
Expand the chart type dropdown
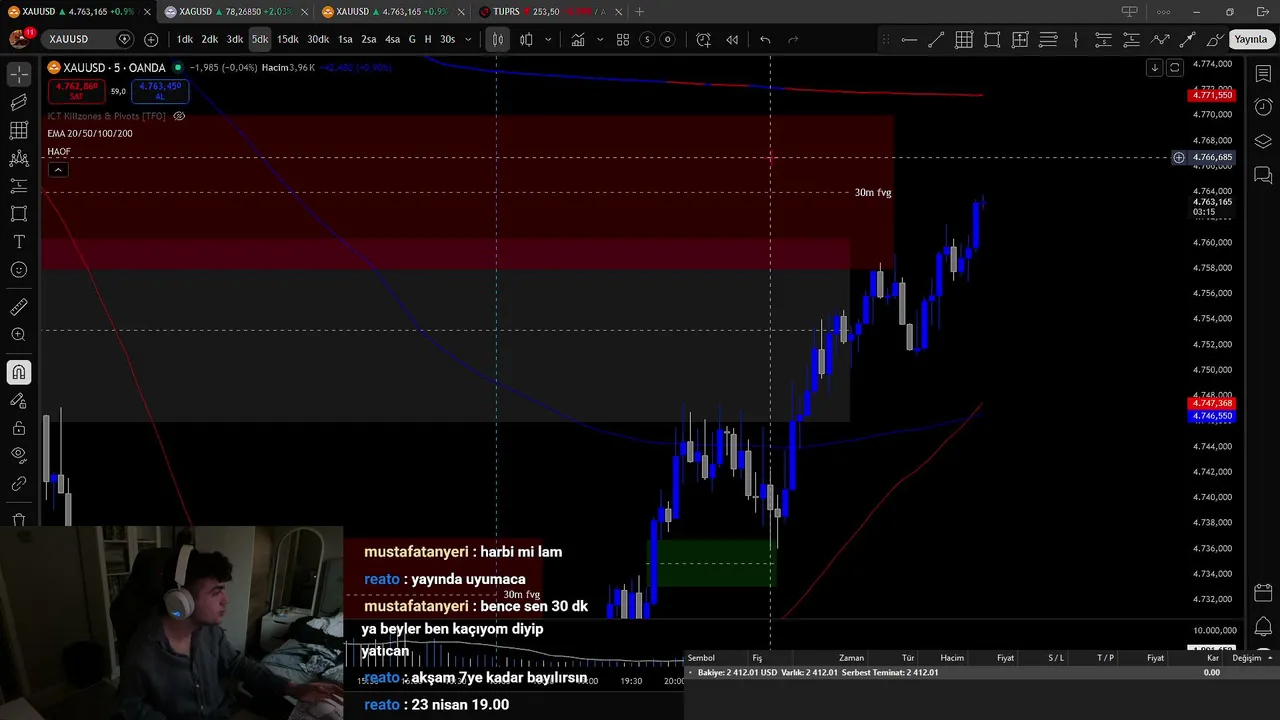click(548, 39)
